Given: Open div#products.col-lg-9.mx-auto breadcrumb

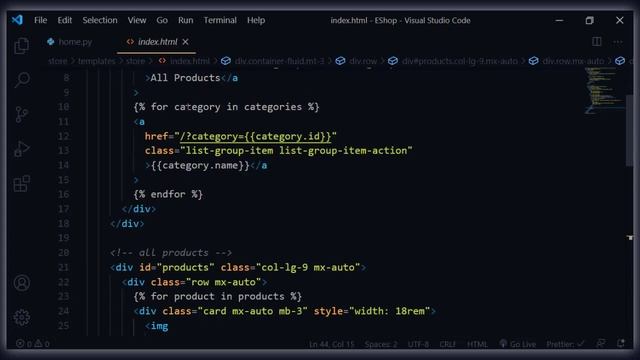Looking at the screenshot, I should pos(460,61).
